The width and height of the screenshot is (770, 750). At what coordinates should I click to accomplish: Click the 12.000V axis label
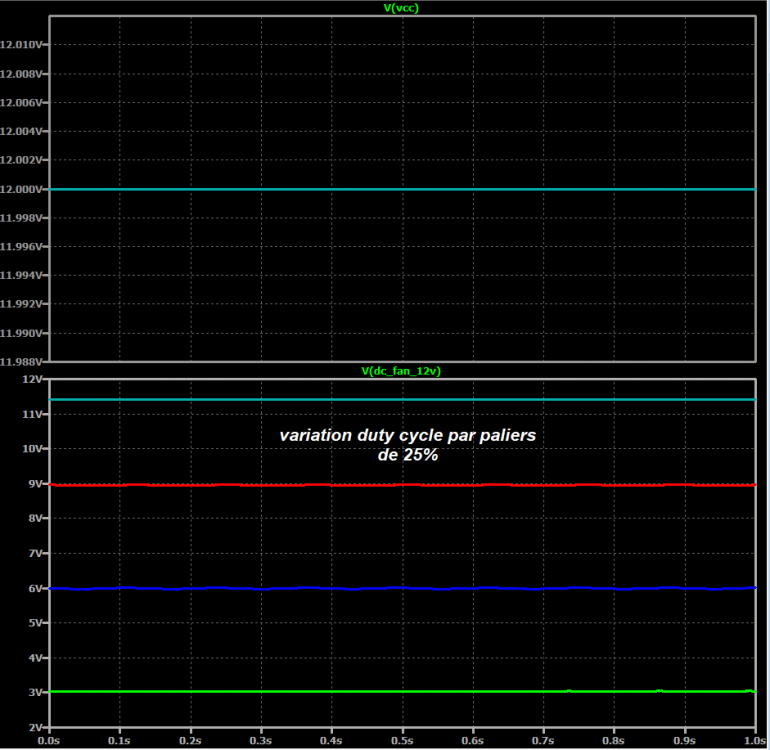[21, 190]
